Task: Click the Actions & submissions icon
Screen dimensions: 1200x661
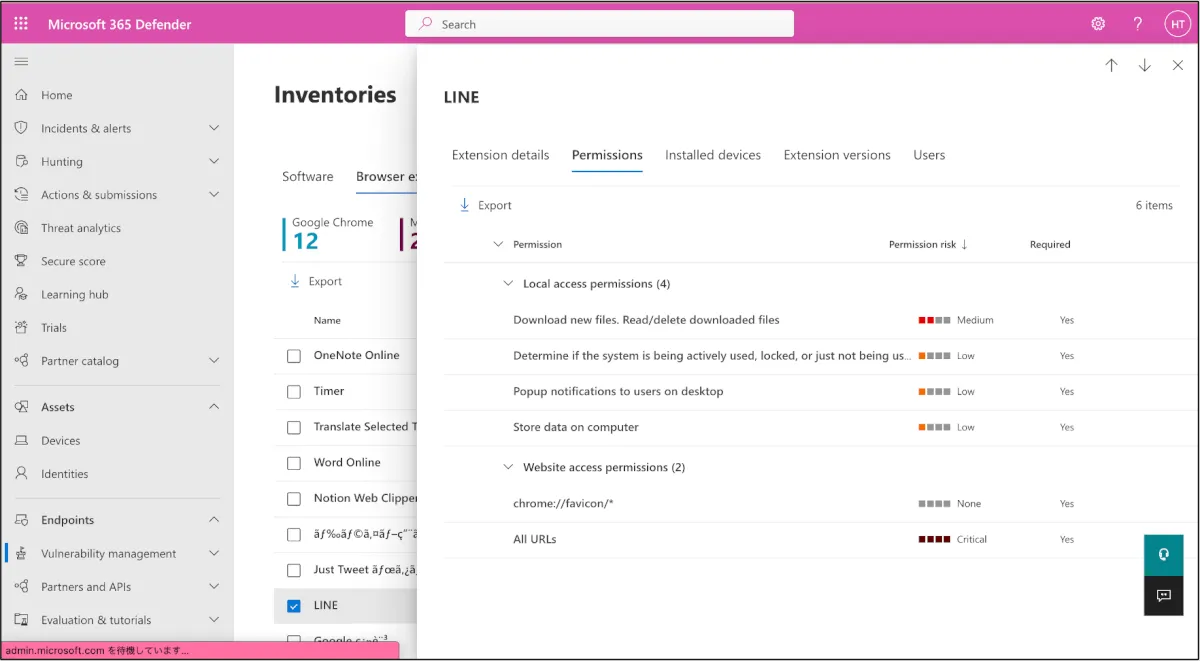Action: [x=21, y=195]
